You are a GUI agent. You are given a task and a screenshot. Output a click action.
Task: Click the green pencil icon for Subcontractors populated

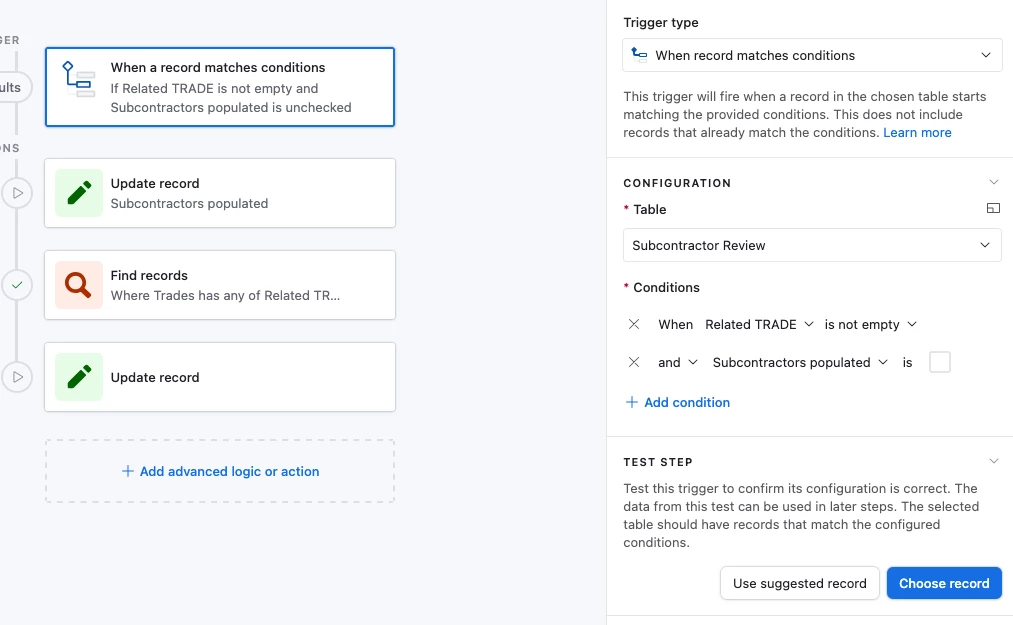(x=79, y=193)
